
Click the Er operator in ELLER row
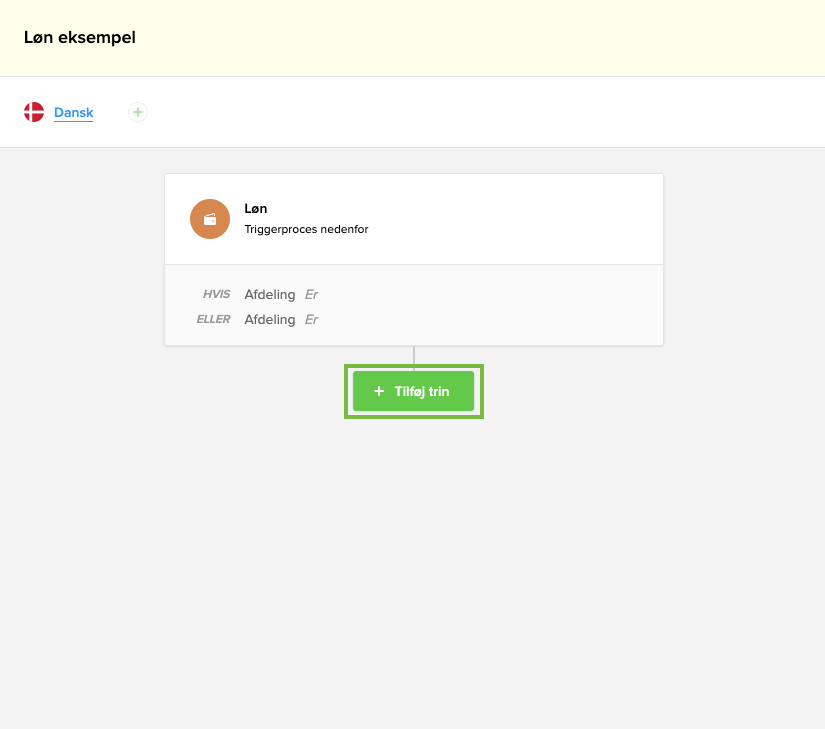tap(311, 320)
